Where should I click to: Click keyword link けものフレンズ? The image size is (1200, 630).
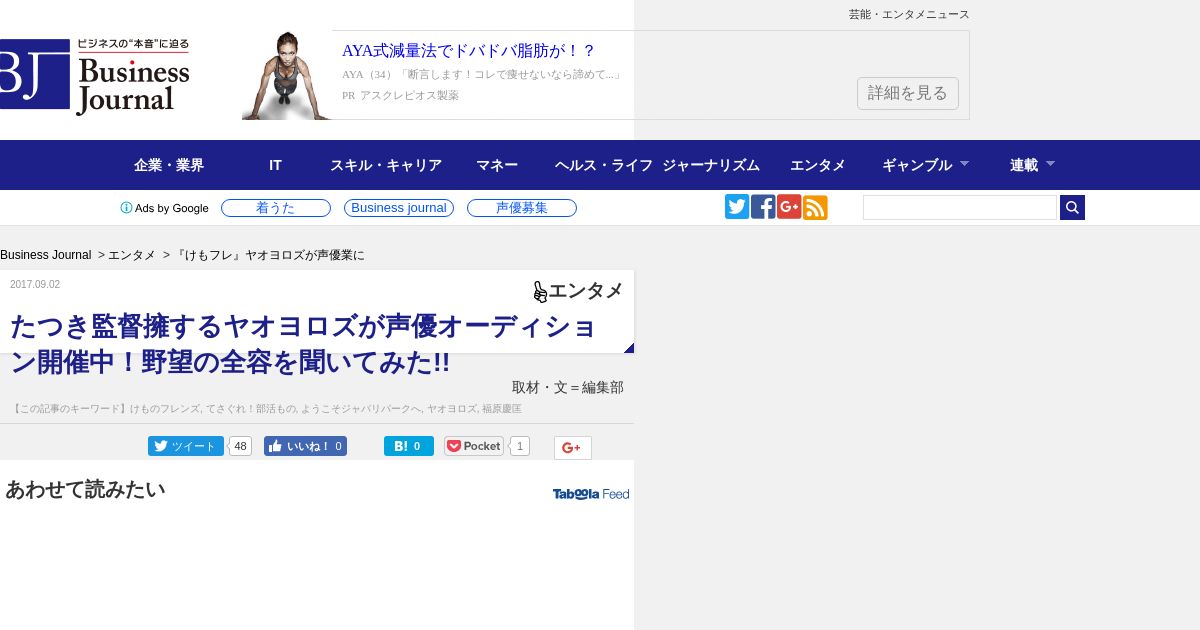(166, 409)
